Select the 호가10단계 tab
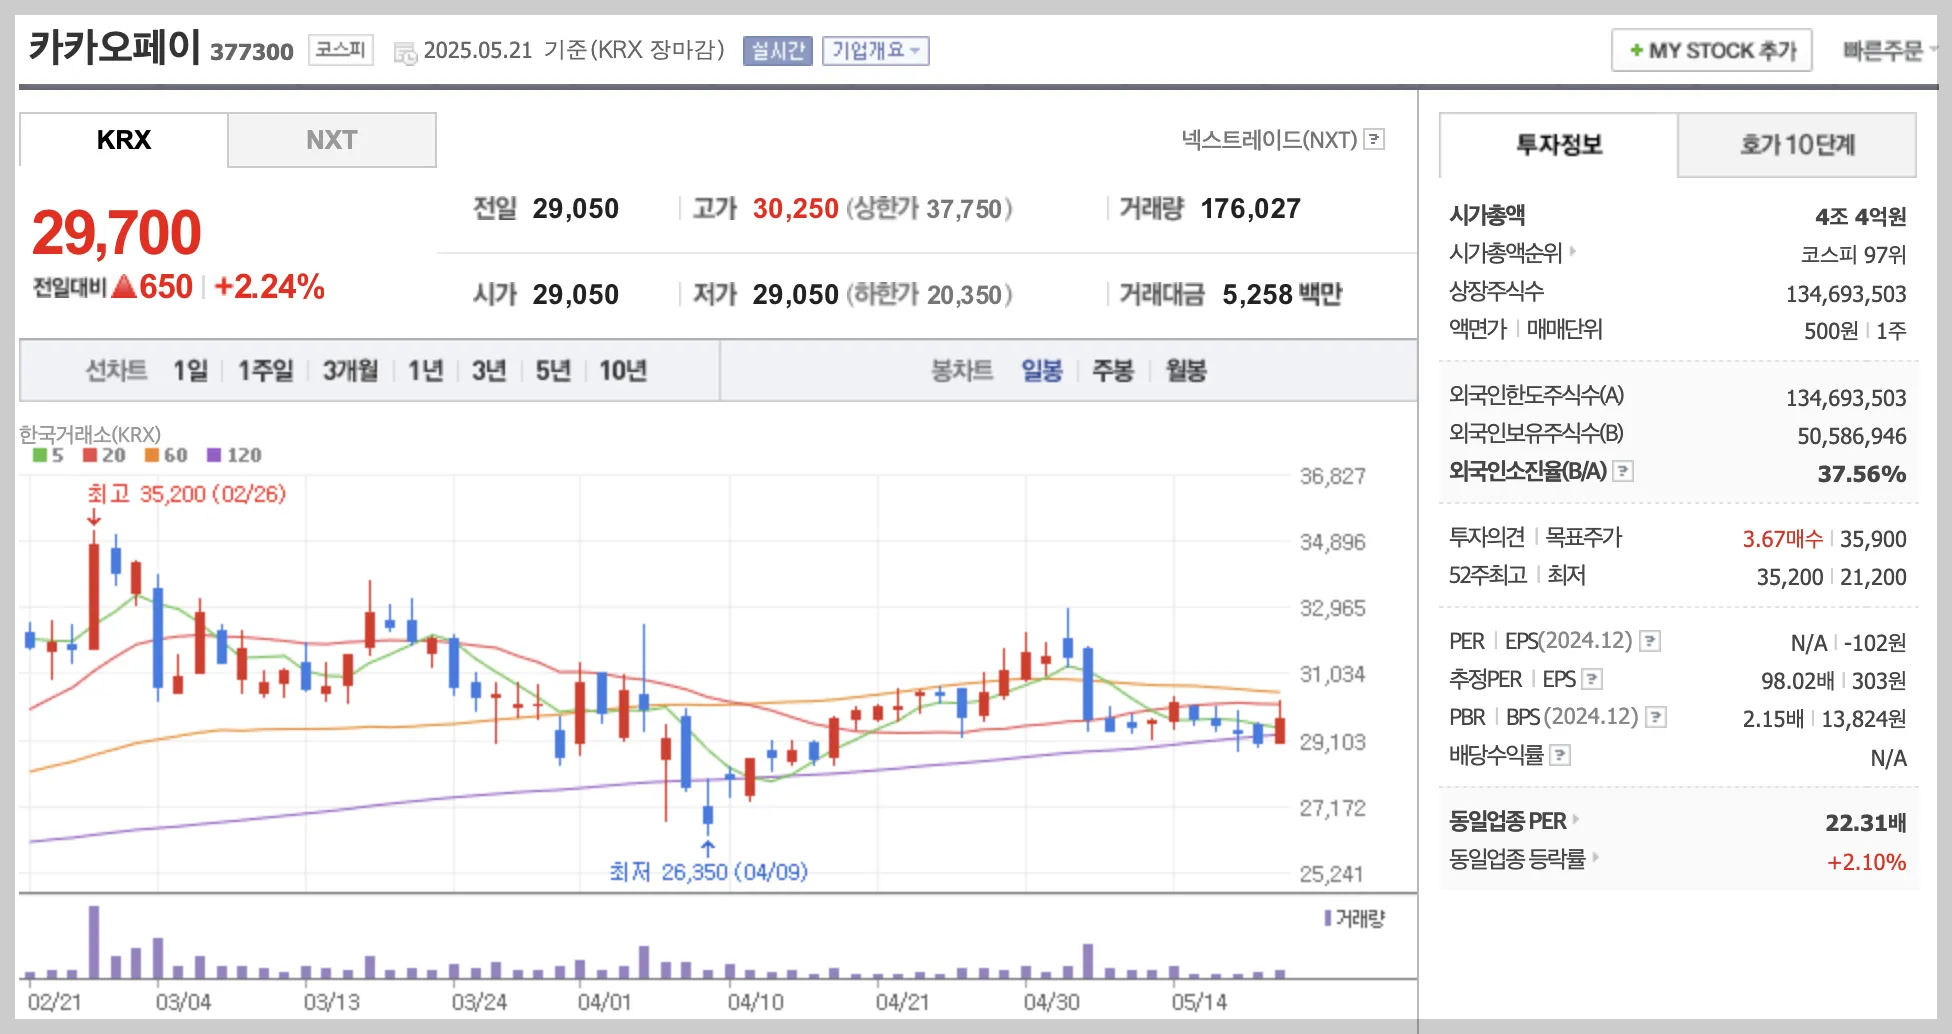 [1797, 145]
